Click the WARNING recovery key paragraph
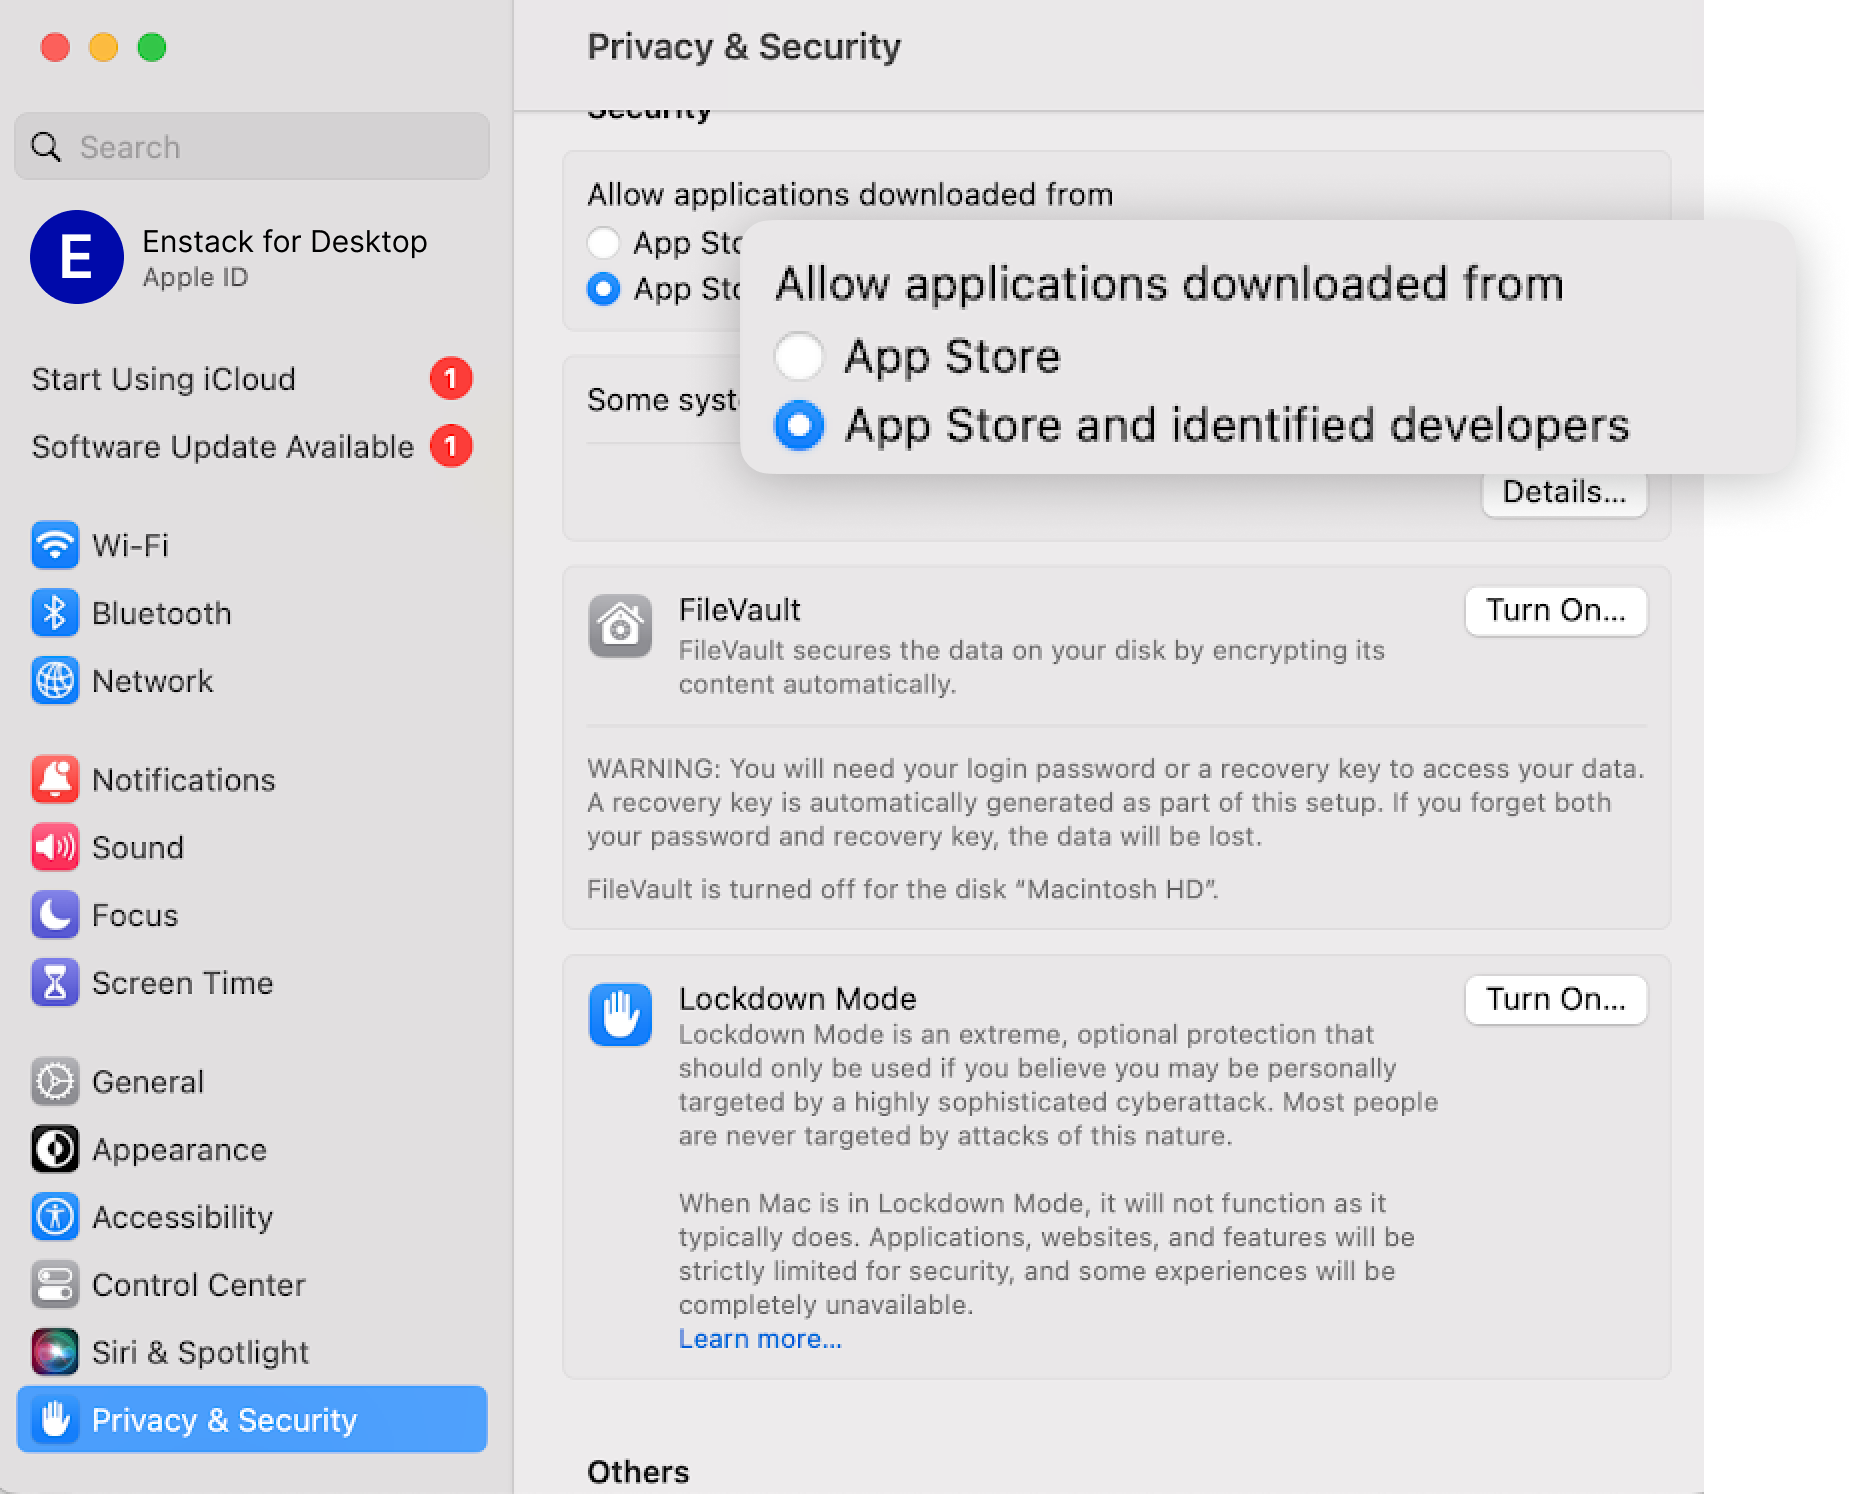1861x1494 pixels. click(x=1116, y=803)
